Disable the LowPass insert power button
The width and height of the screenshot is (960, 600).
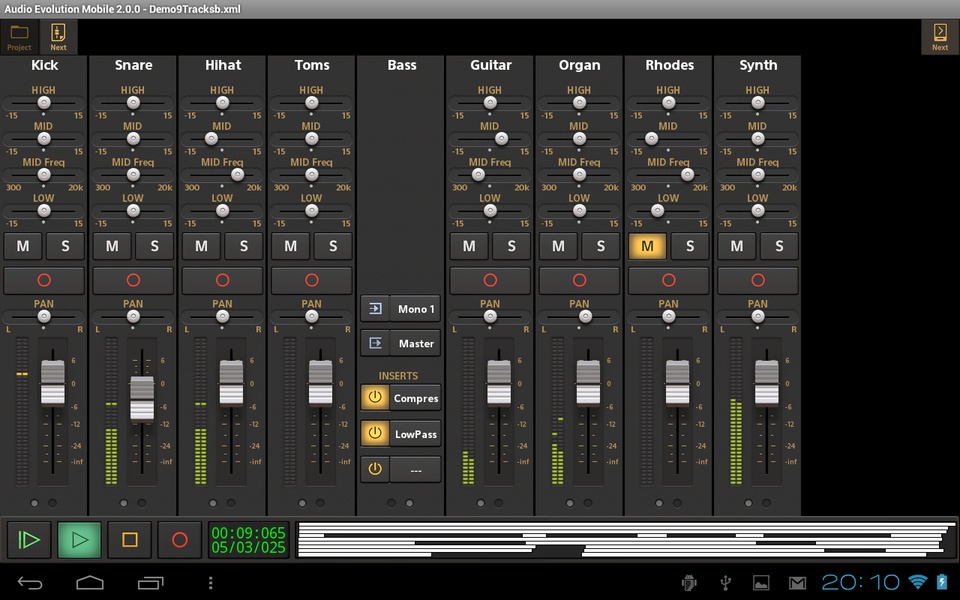pyautogui.click(x=375, y=434)
